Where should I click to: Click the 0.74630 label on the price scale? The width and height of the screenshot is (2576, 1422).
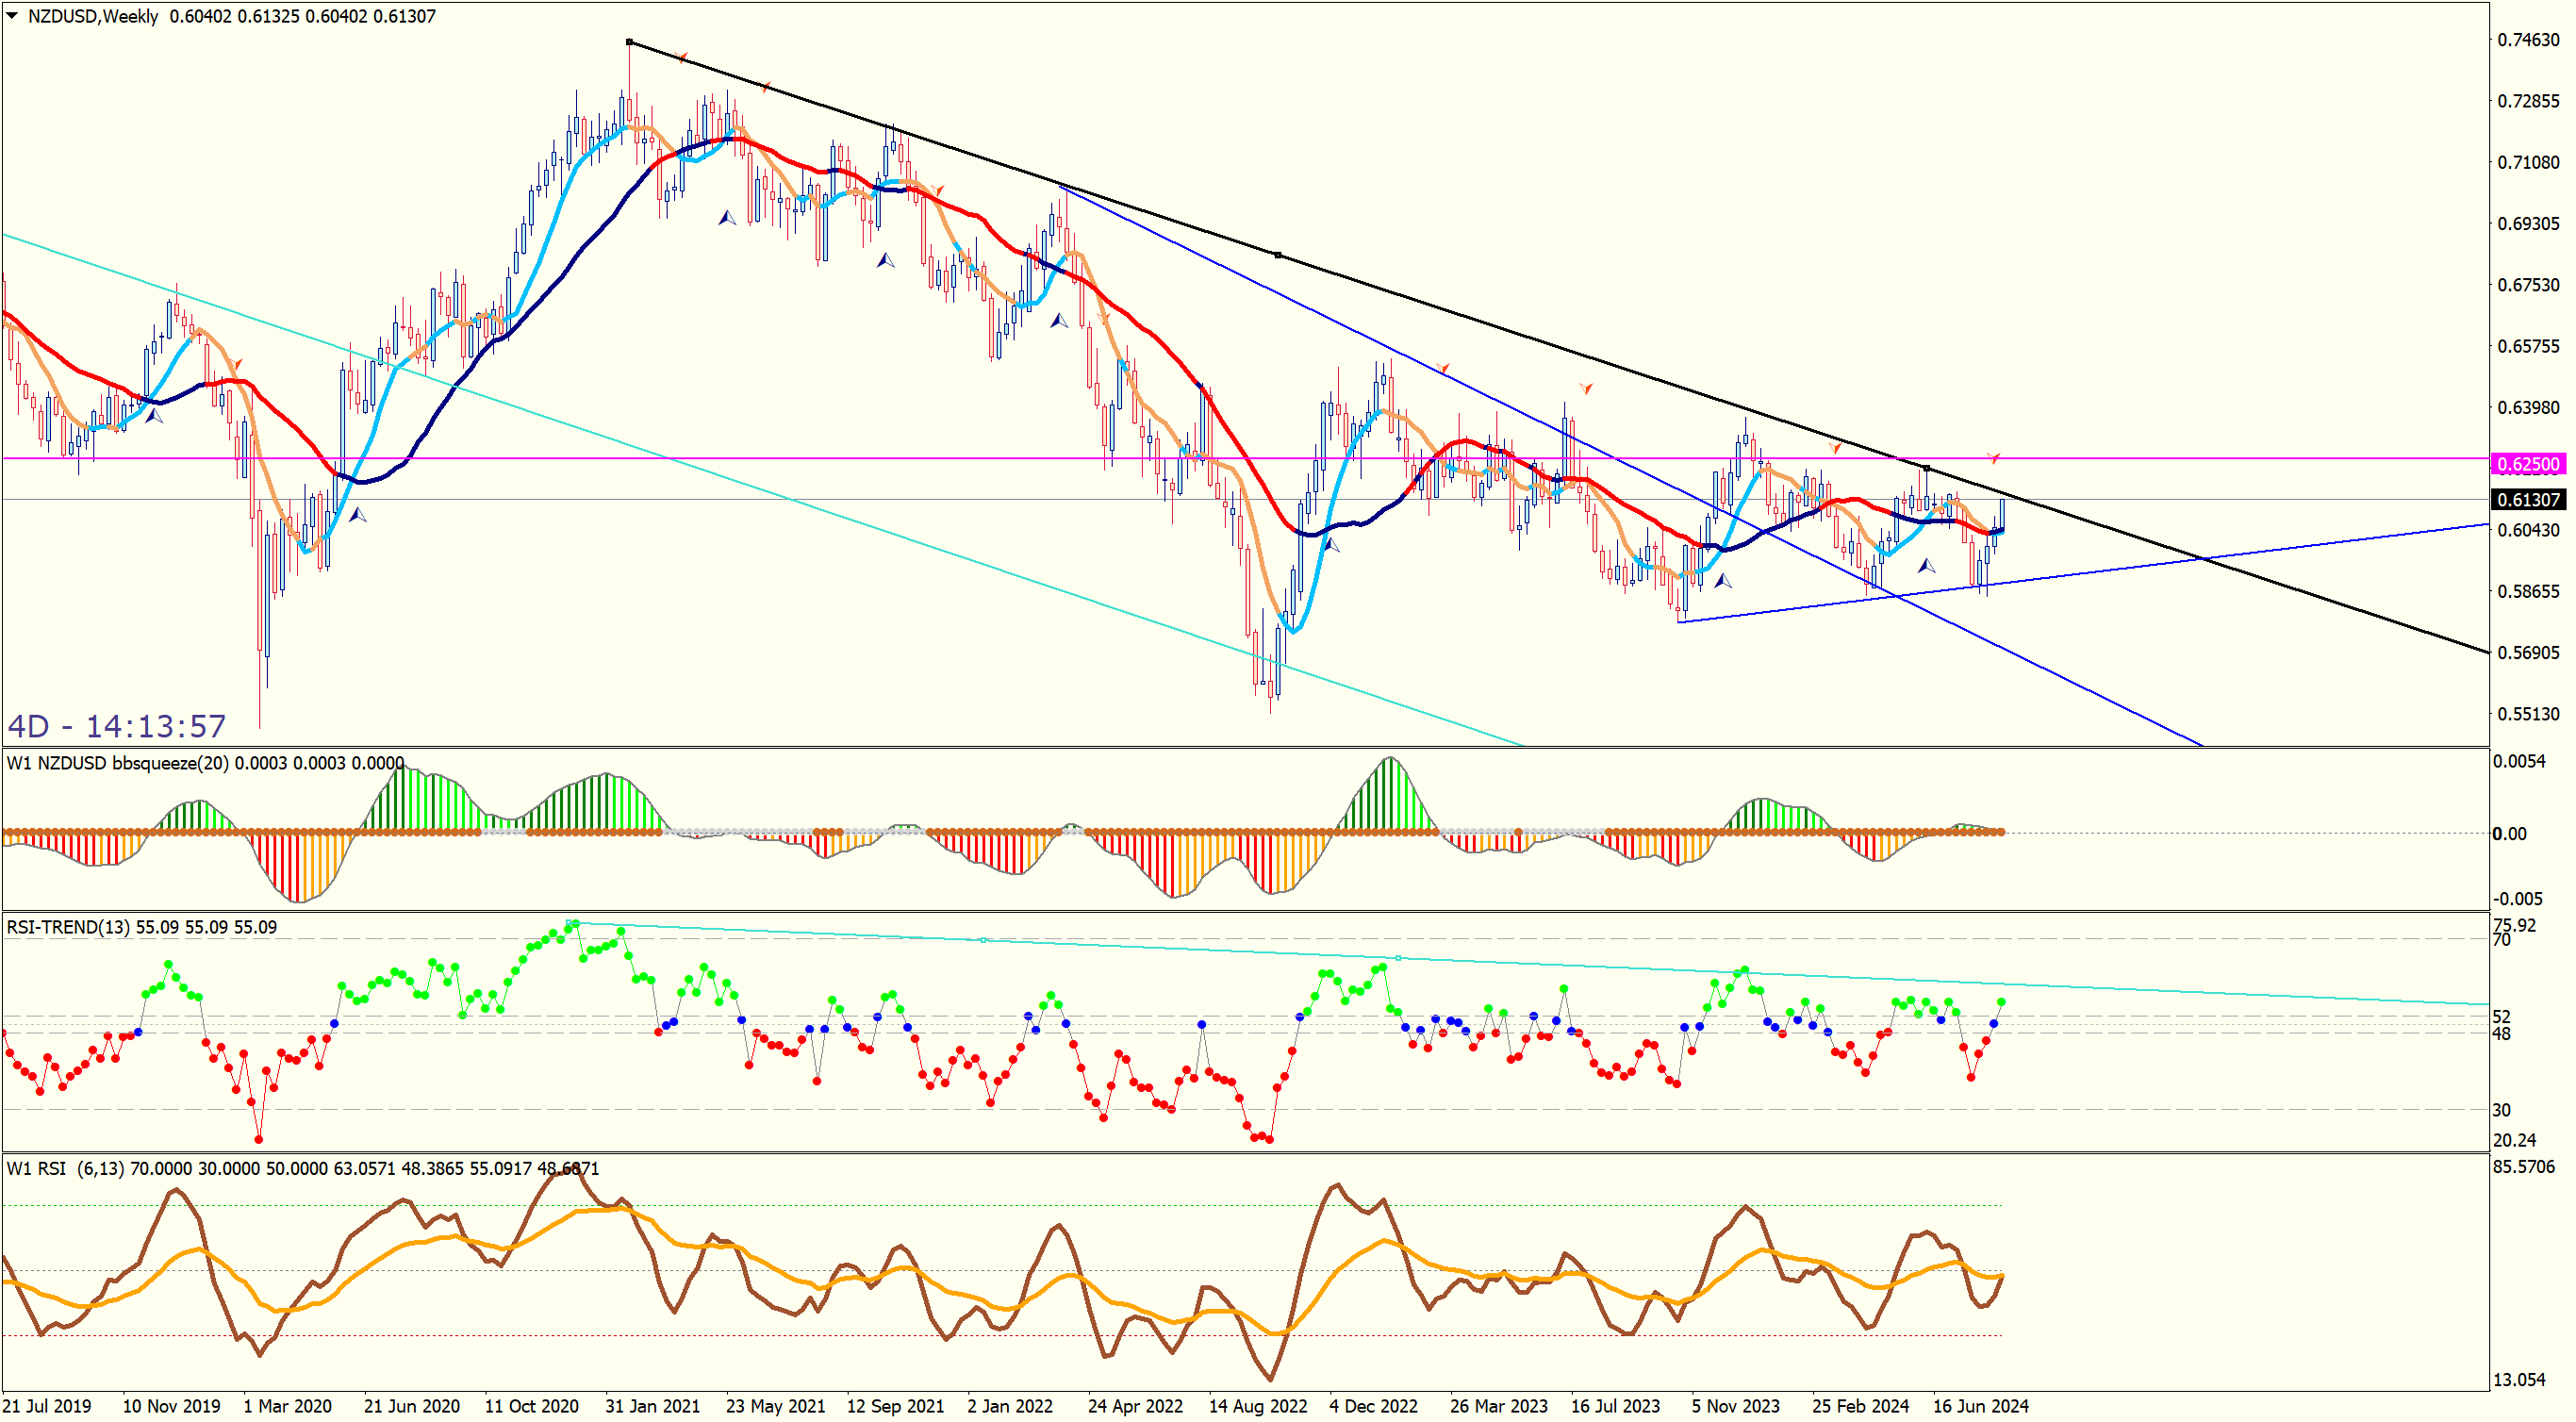coord(2528,40)
